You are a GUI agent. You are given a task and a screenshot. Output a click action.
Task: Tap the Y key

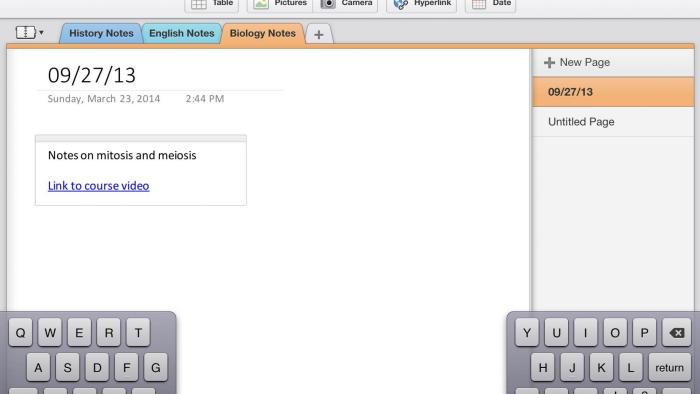click(527, 332)
